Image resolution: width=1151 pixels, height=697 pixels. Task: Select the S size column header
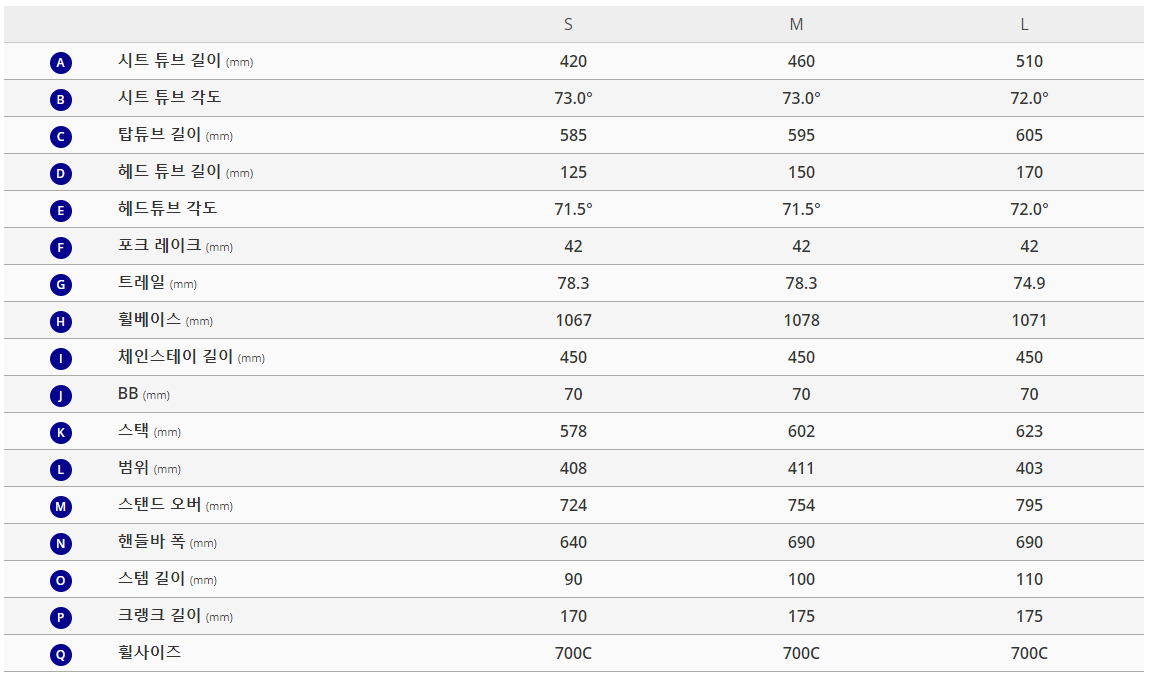pyautogui.click(x=568, y=25)
